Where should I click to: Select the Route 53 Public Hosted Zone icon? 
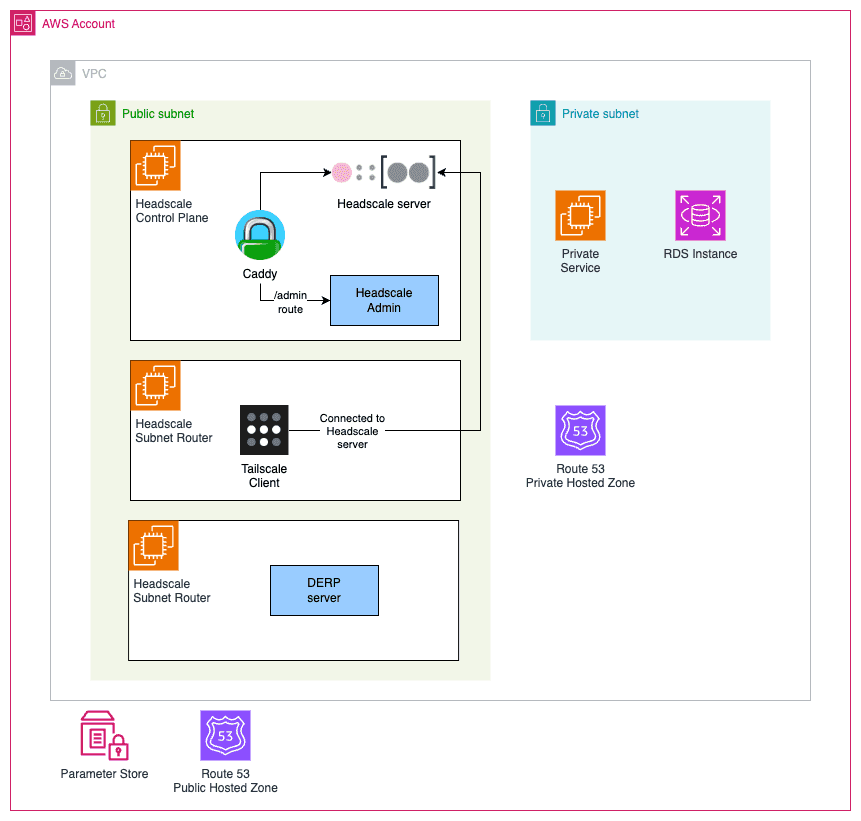coord(225,735)
